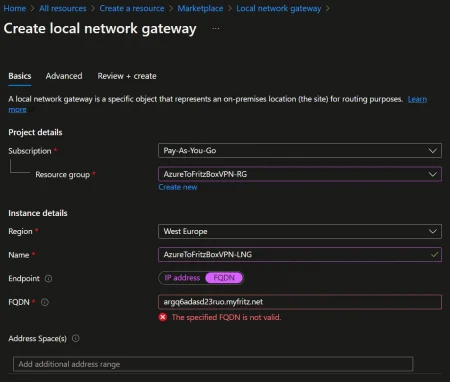Click into the FQDN input field
Image resolution: width=450 pixels, height=382 pixels.
(x=300, y=302)
